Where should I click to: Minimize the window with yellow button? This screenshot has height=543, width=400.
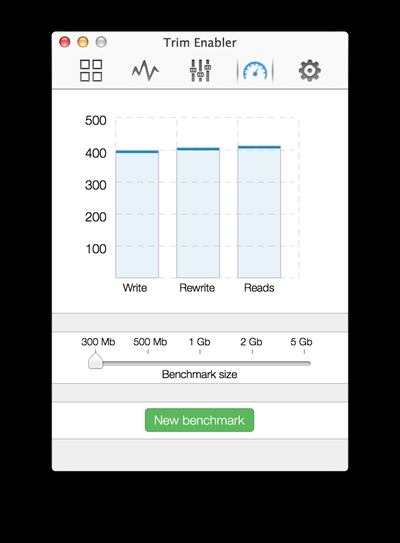coord(83,42)
